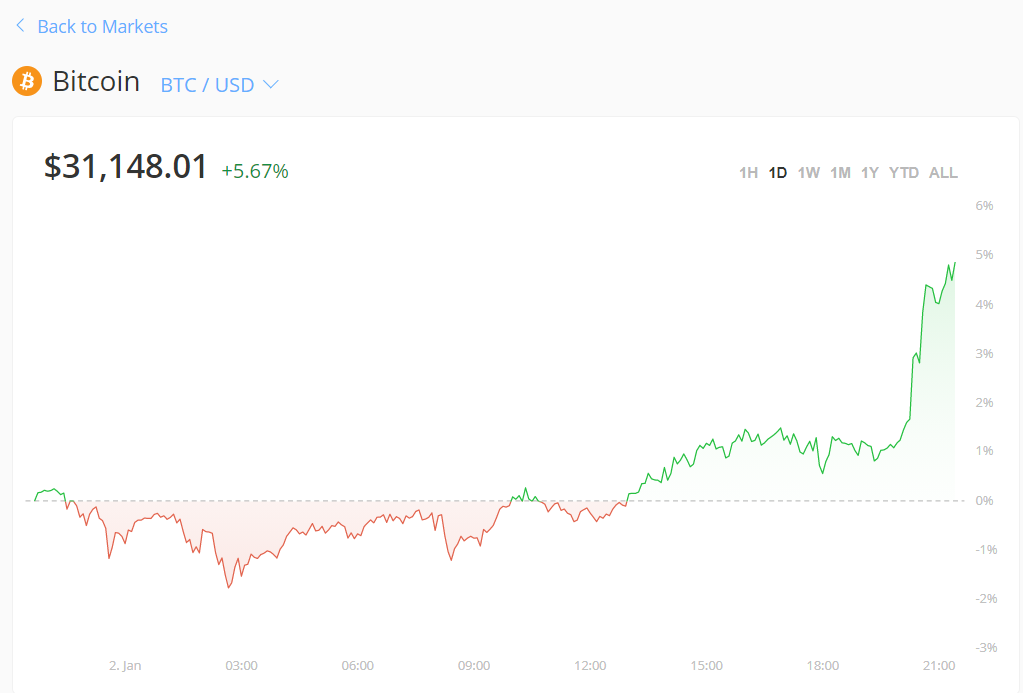Click the +5.67% change indicator
This screenshot has height=693, width=1023.
pos(255,172)
